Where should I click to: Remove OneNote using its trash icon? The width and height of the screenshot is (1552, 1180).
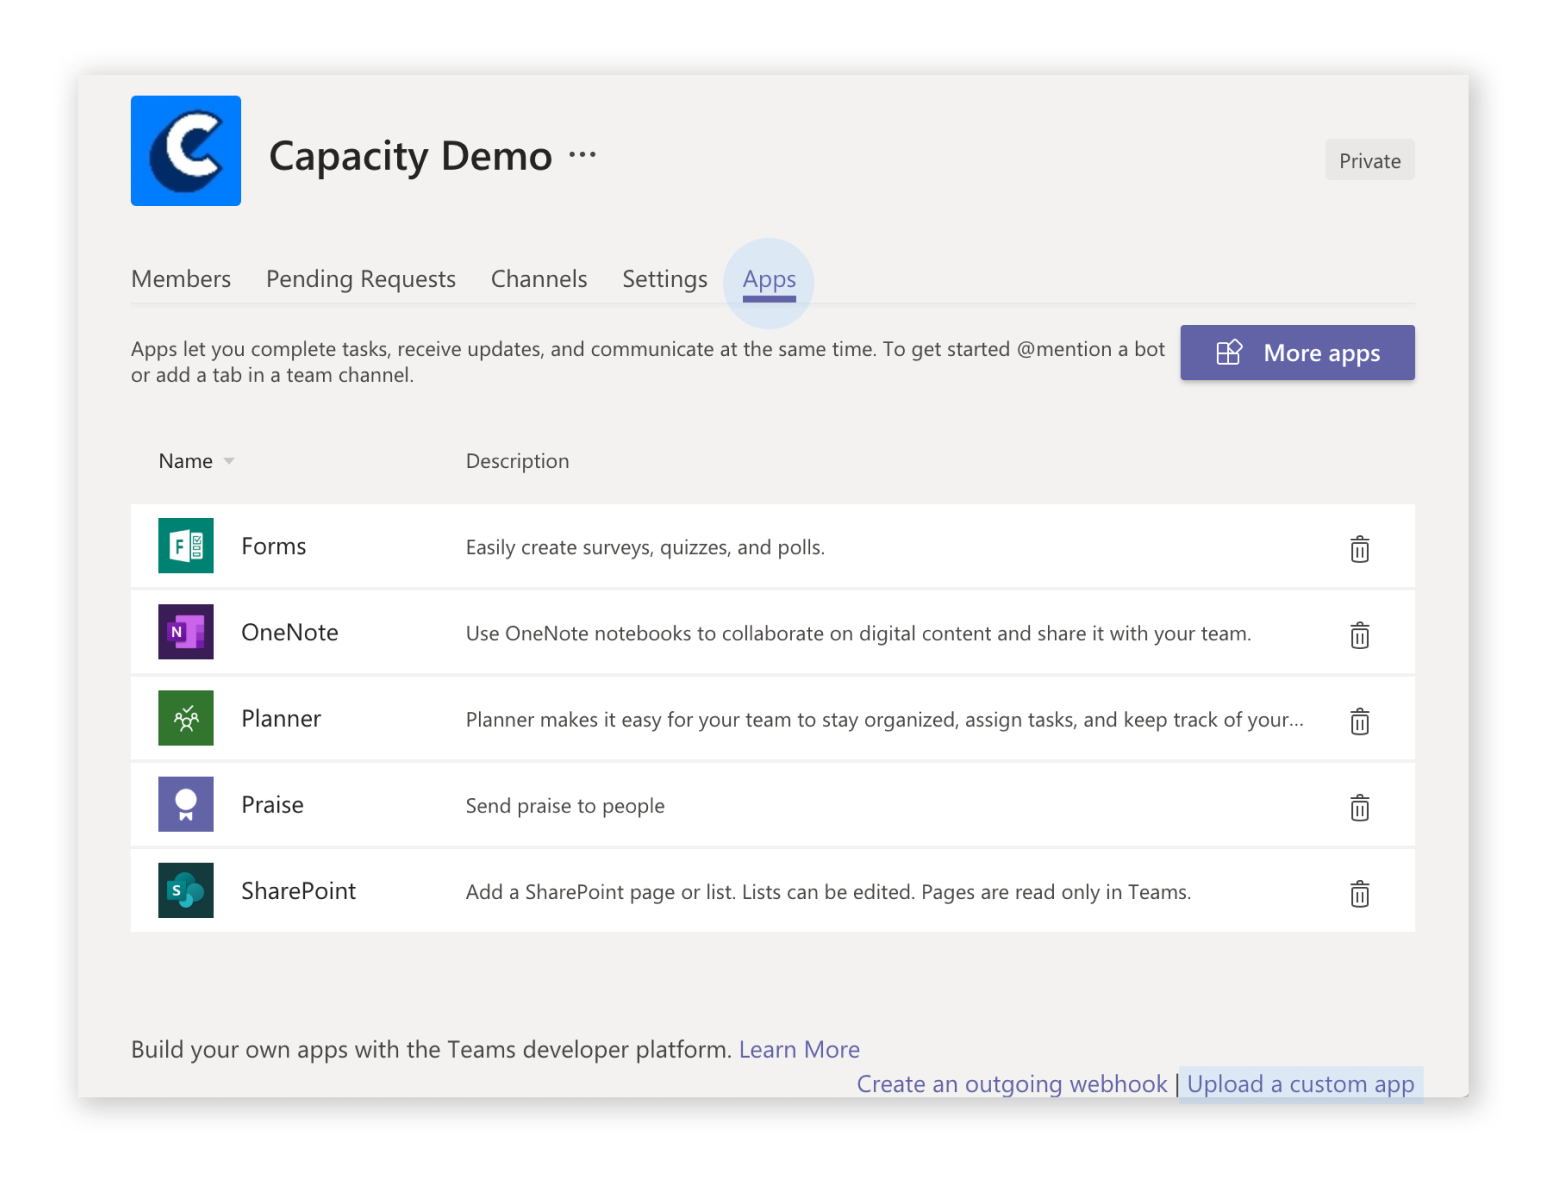pos(1360,635)
